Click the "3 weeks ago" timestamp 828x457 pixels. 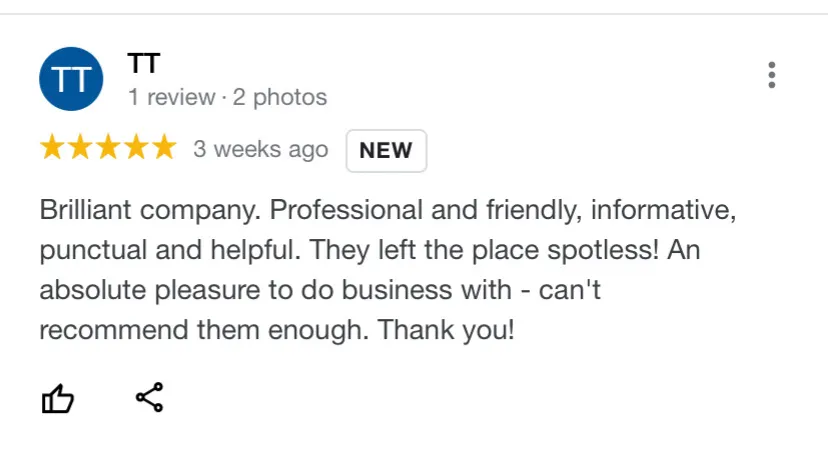pyautogui.click(x=260, y=150)
